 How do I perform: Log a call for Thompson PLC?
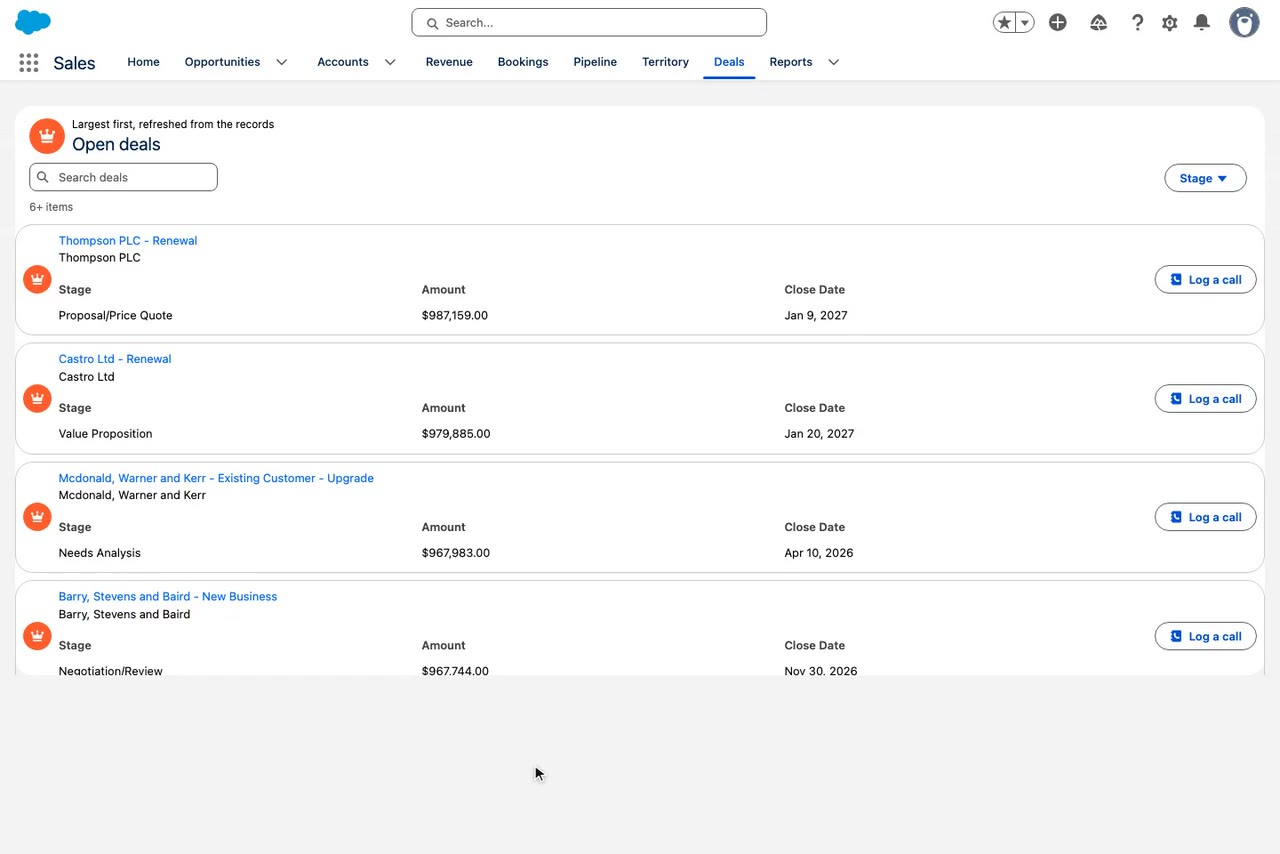[x=1205, y=280]
